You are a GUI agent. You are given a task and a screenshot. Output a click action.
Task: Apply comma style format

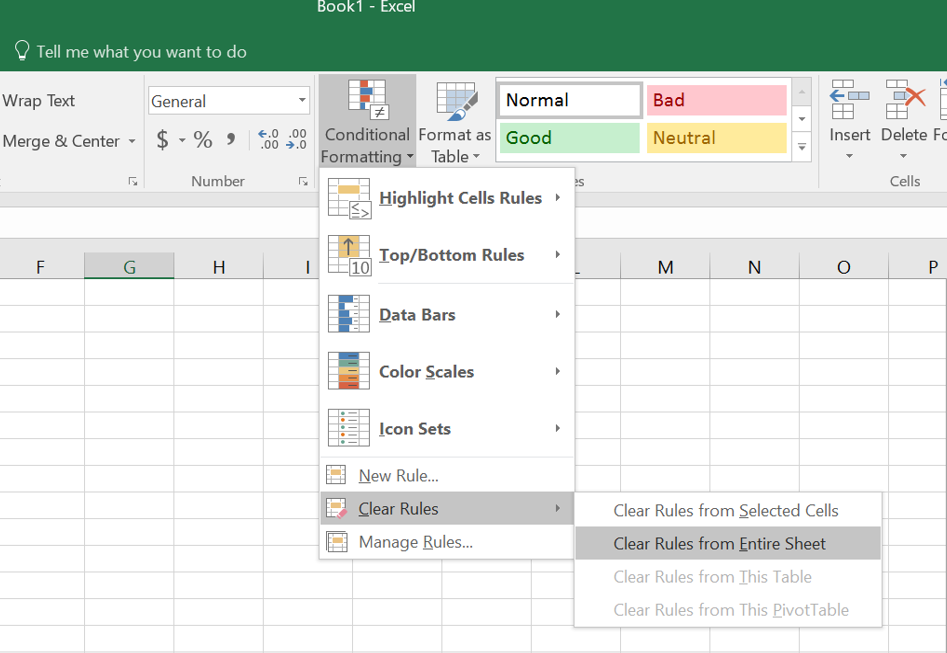[x=231, y=140]
